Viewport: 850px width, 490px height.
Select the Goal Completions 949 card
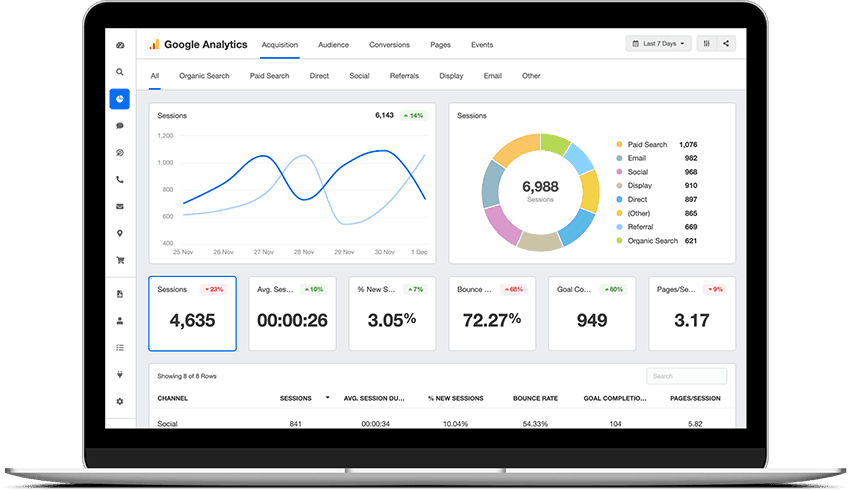tap(591, 313)
